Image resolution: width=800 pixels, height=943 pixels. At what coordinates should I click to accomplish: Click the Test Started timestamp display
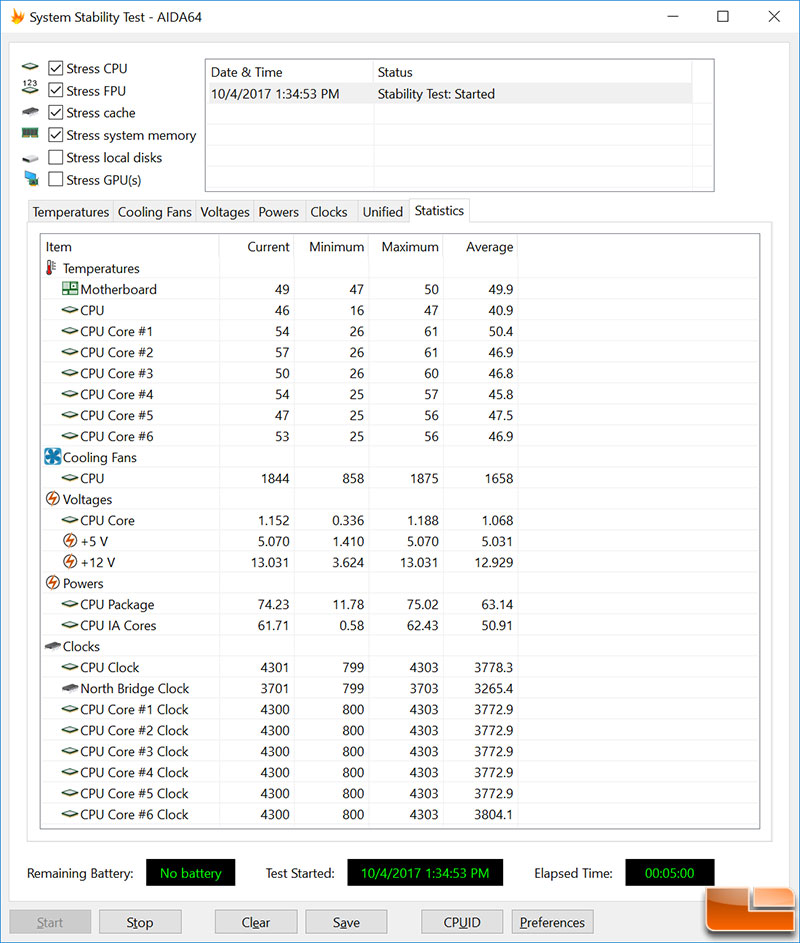pyautogui.click(x=425, y=873)
